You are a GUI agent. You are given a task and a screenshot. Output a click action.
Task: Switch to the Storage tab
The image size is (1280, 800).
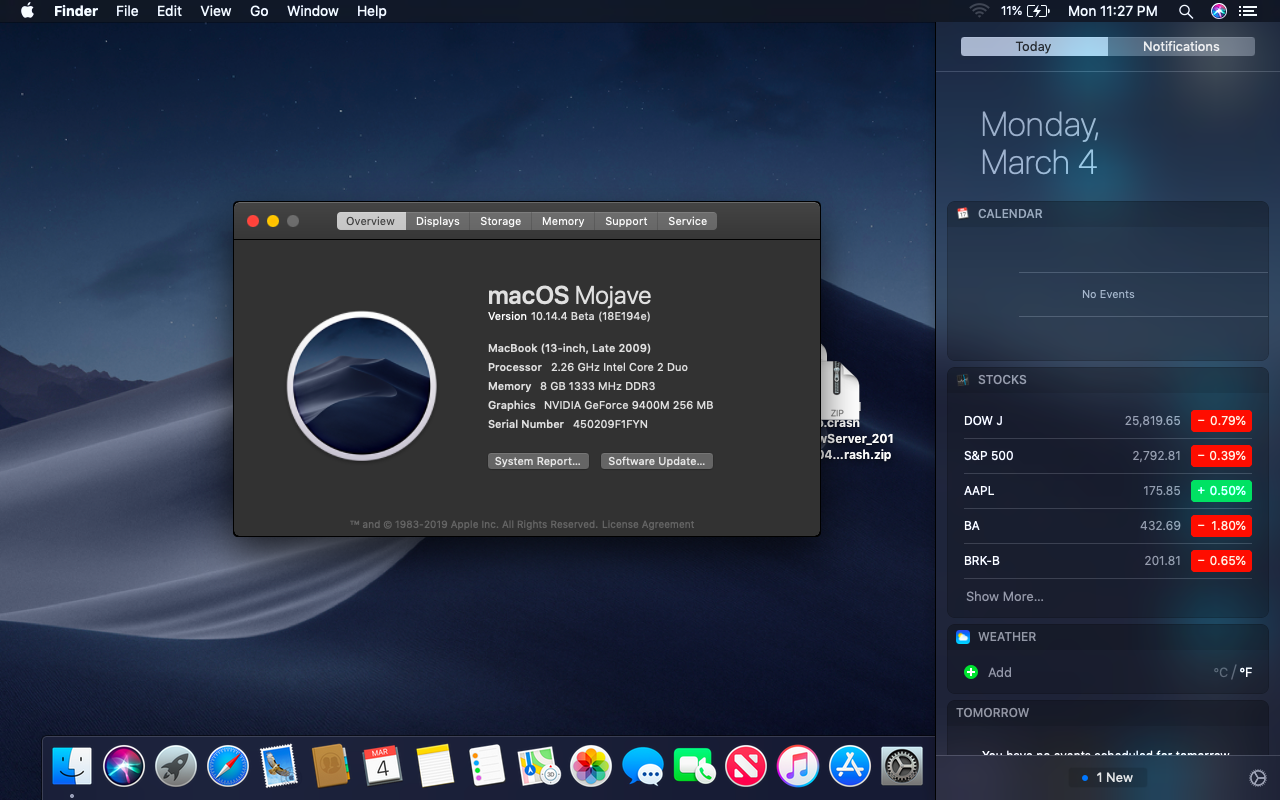pyautogui.click(x=500, y=221)
